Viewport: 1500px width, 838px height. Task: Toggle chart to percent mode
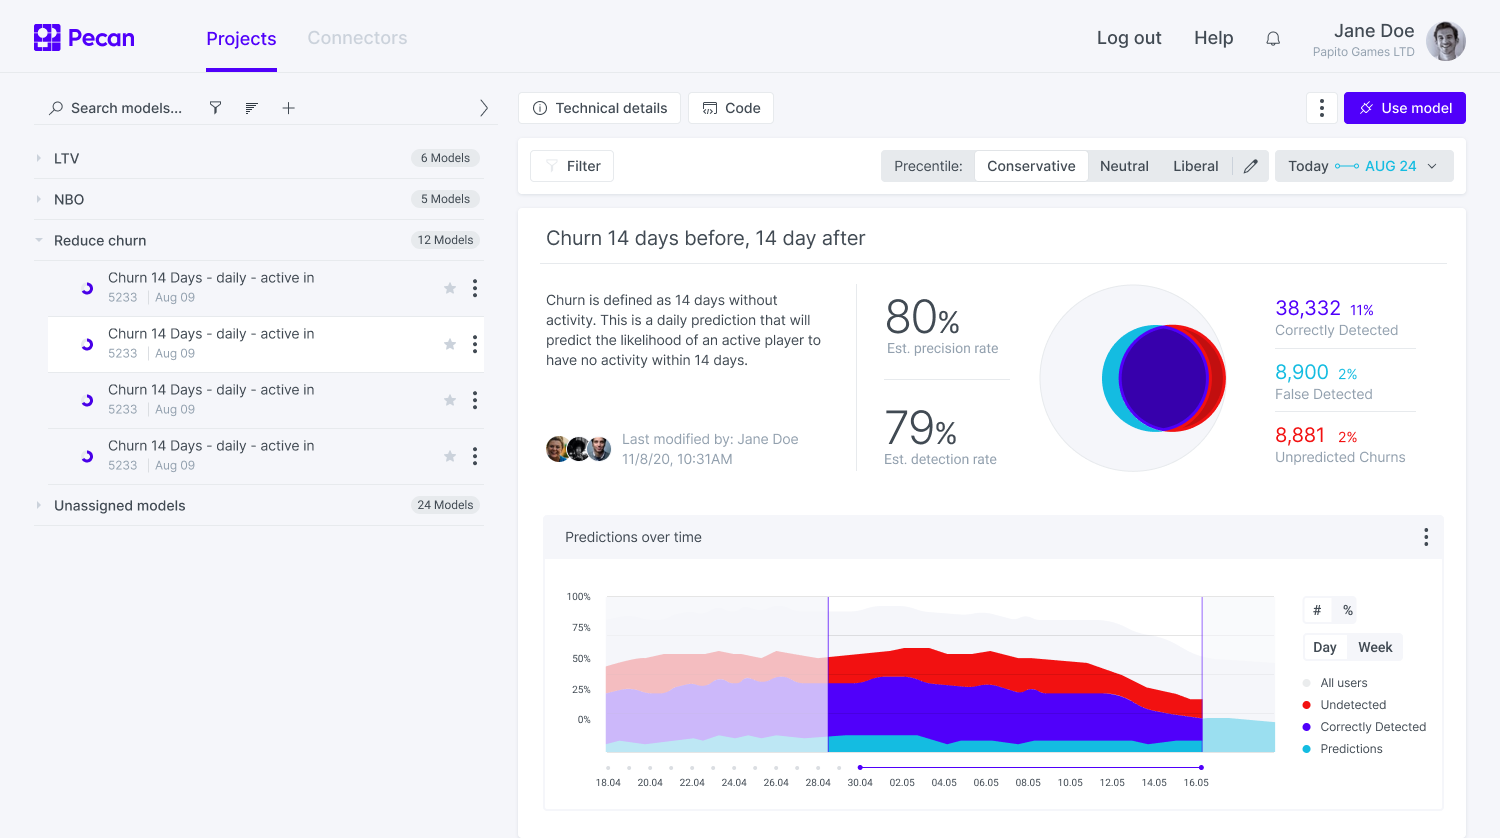click(x=1347, y=610)
